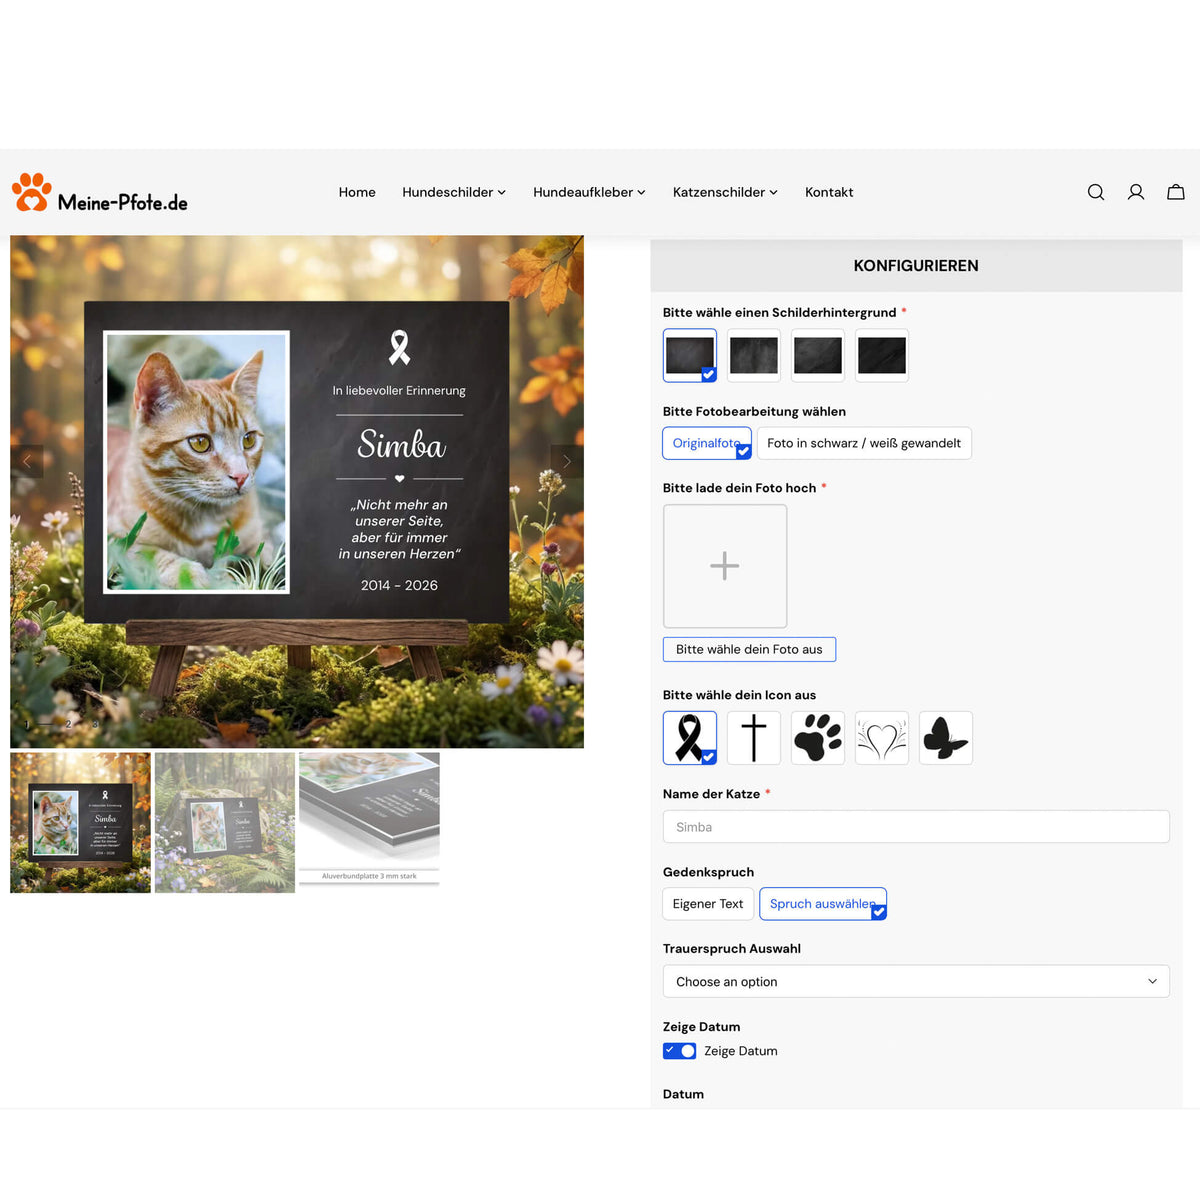The image size is (1200, 1200).
Task: Open second thumbnail with plaque on stone
Action: pos(225,823)
